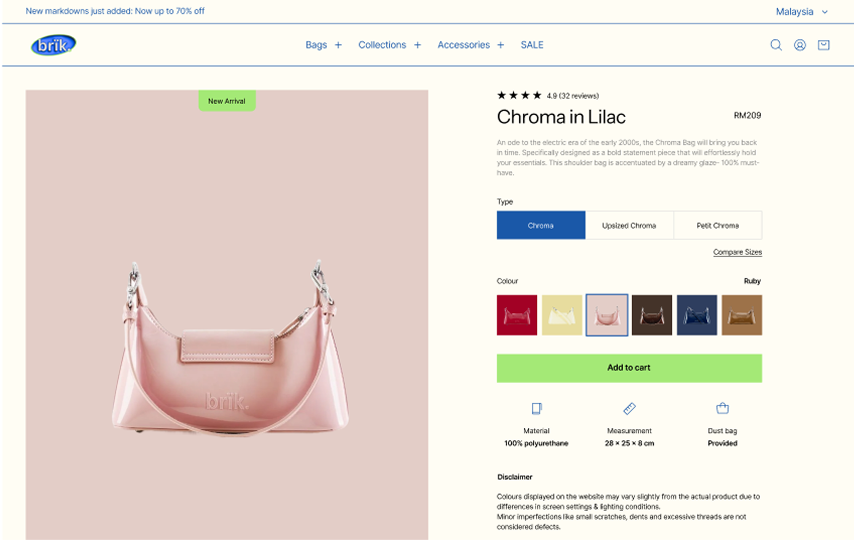Expand the Collections menu plus sign
The height and width of the screenshot is (540, 854).
pyautogui.click(x=417, y=45)
